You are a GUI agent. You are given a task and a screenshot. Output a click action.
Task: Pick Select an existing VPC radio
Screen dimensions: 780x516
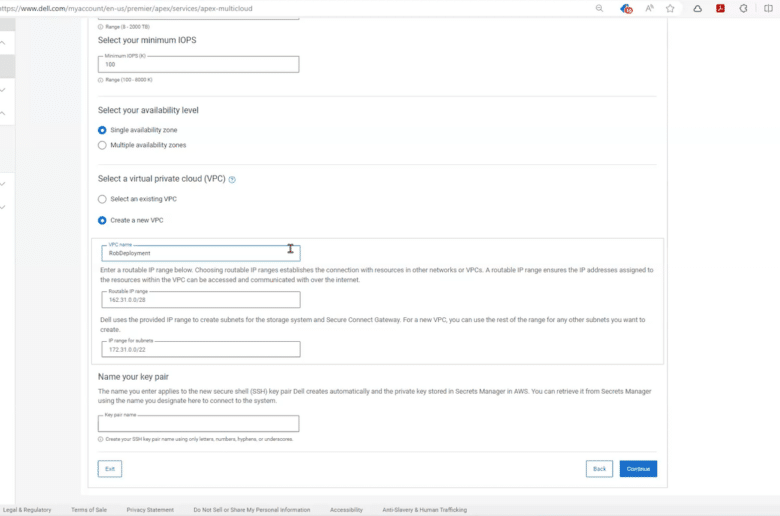pos(102,199)
